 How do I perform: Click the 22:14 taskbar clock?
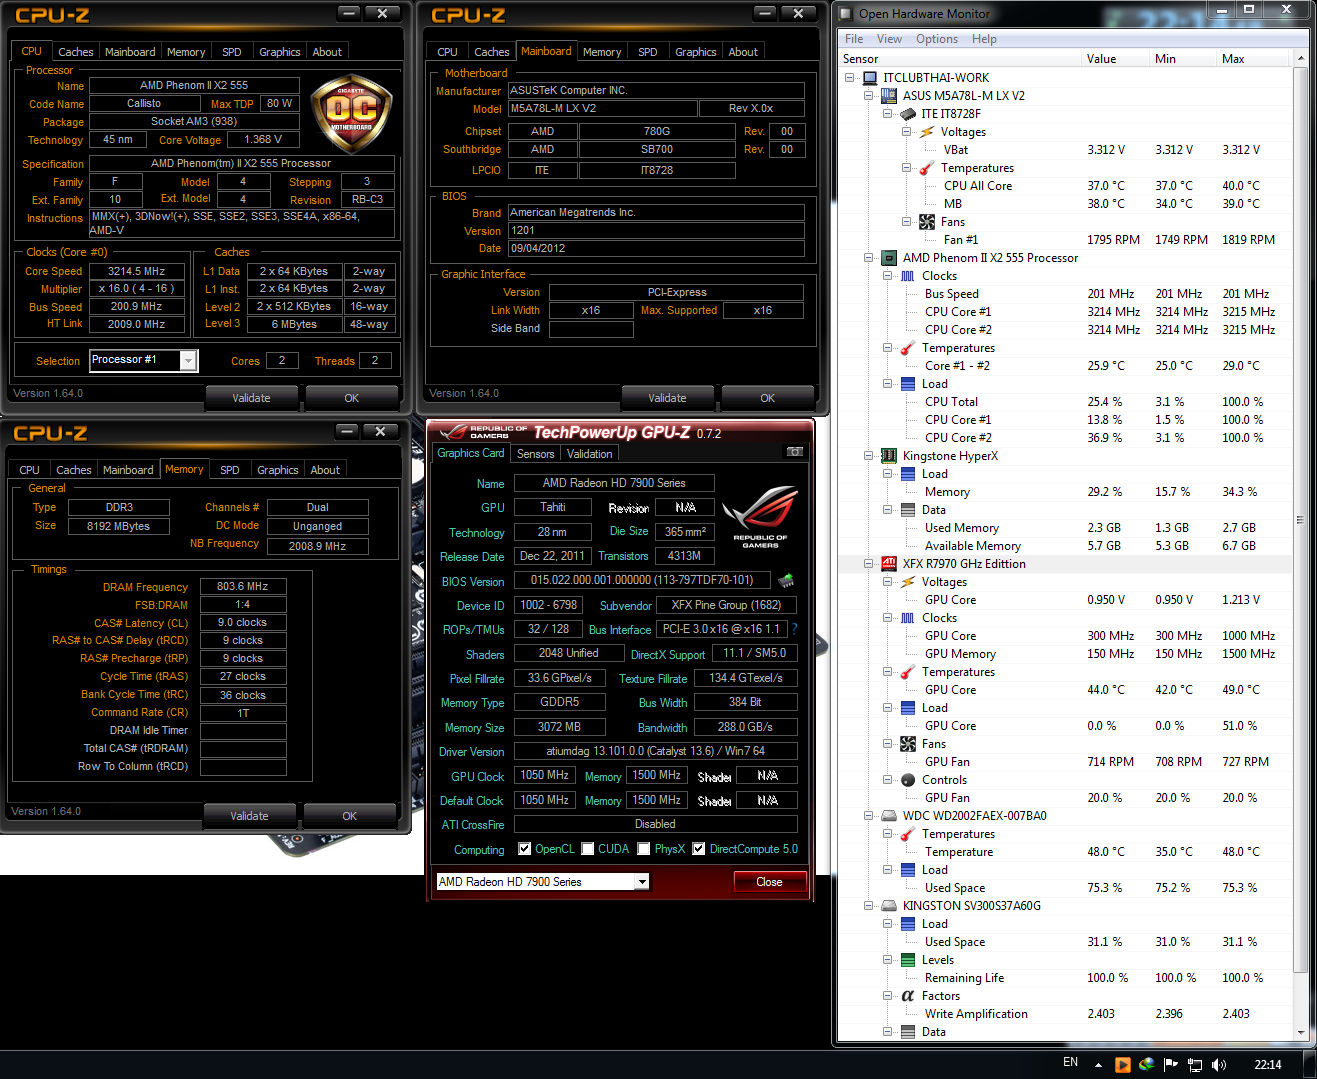click(1268, 1065)
